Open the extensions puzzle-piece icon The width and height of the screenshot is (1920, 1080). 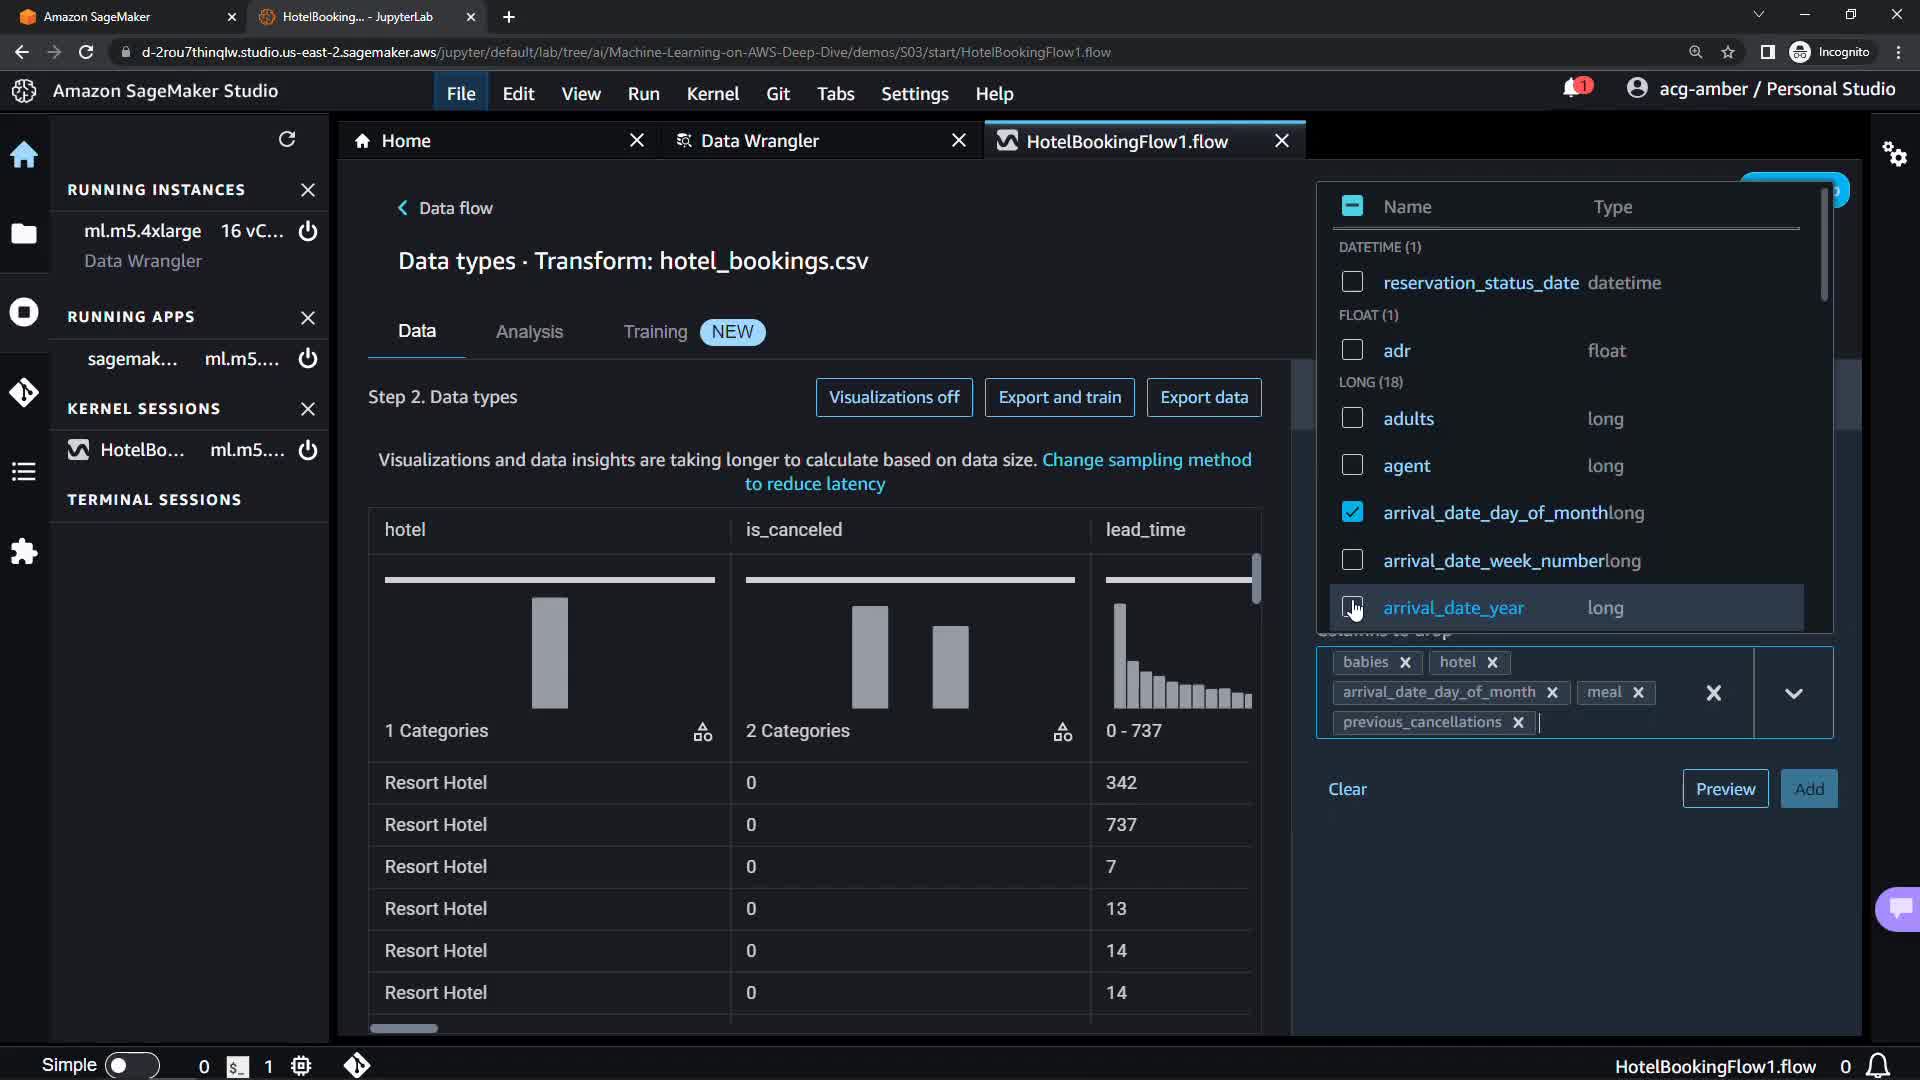(24, 552)
